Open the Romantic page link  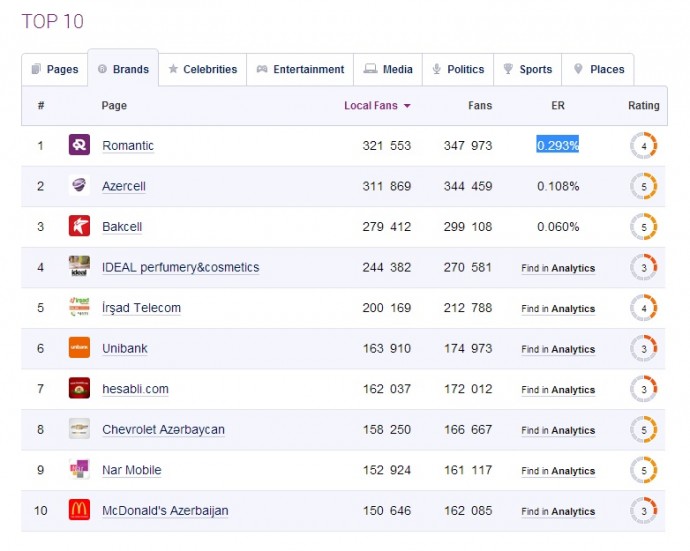tap(128, 146)
